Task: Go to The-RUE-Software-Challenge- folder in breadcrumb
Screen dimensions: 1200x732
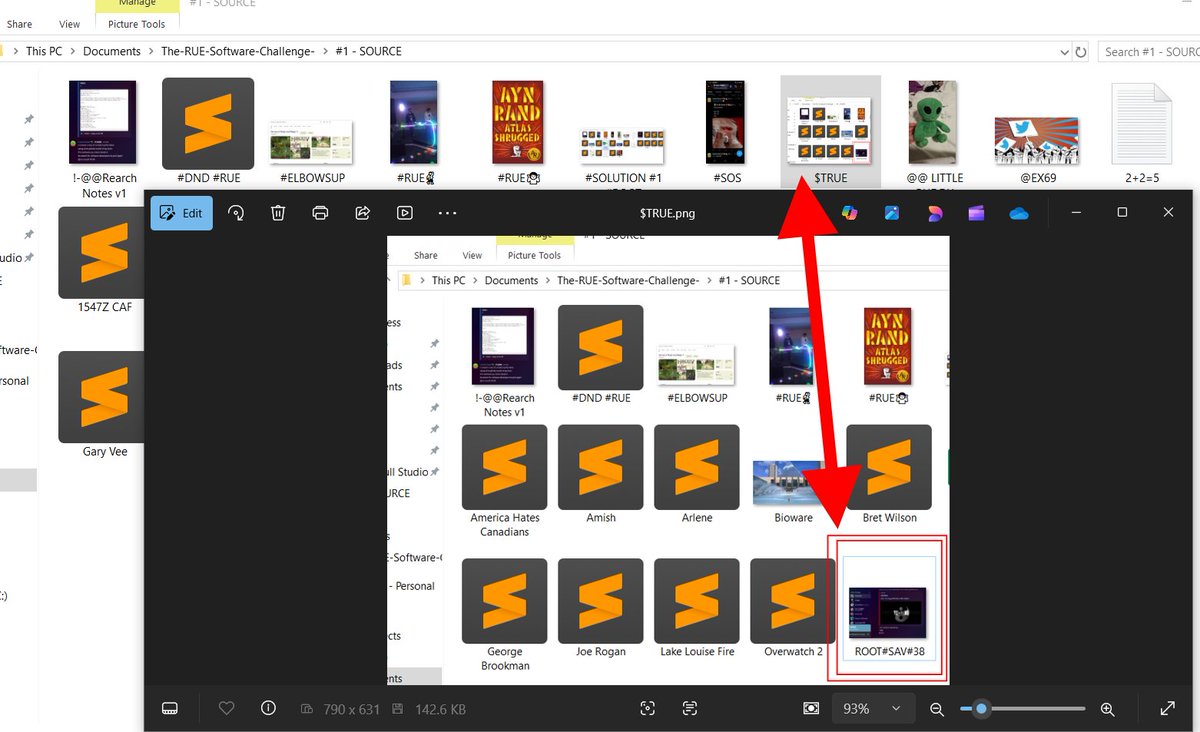Action: click(x=238, y=51)
